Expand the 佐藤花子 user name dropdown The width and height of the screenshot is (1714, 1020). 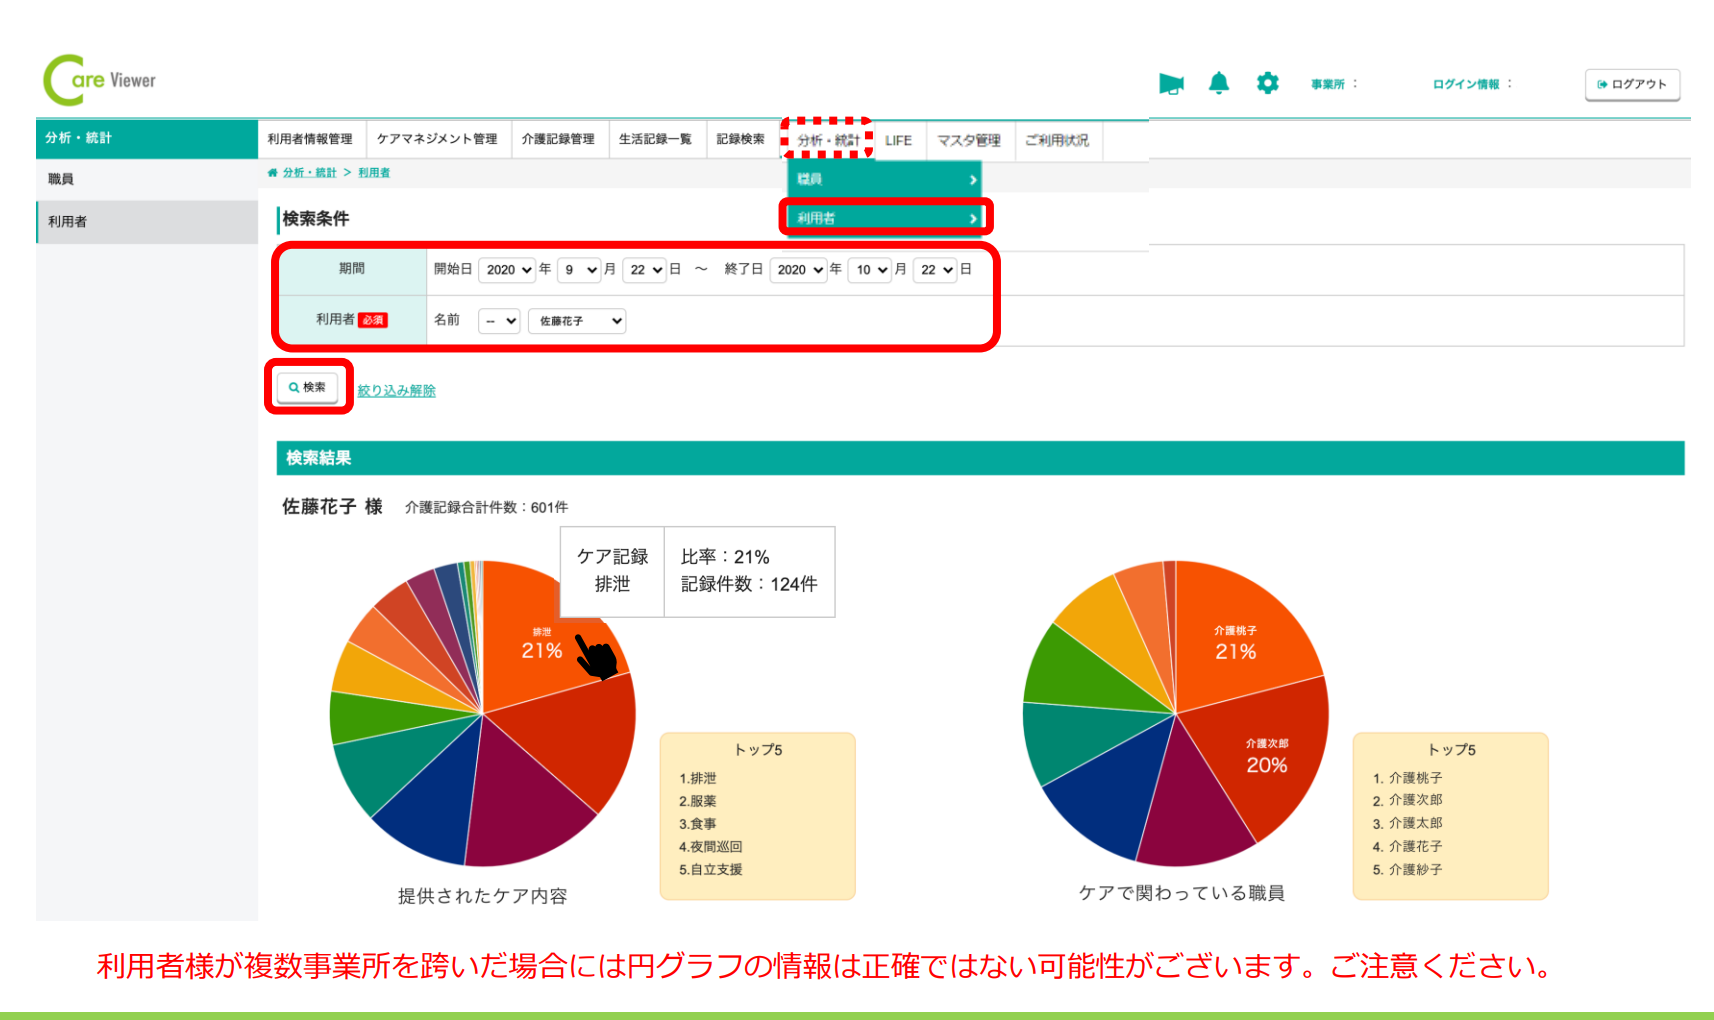577,321
